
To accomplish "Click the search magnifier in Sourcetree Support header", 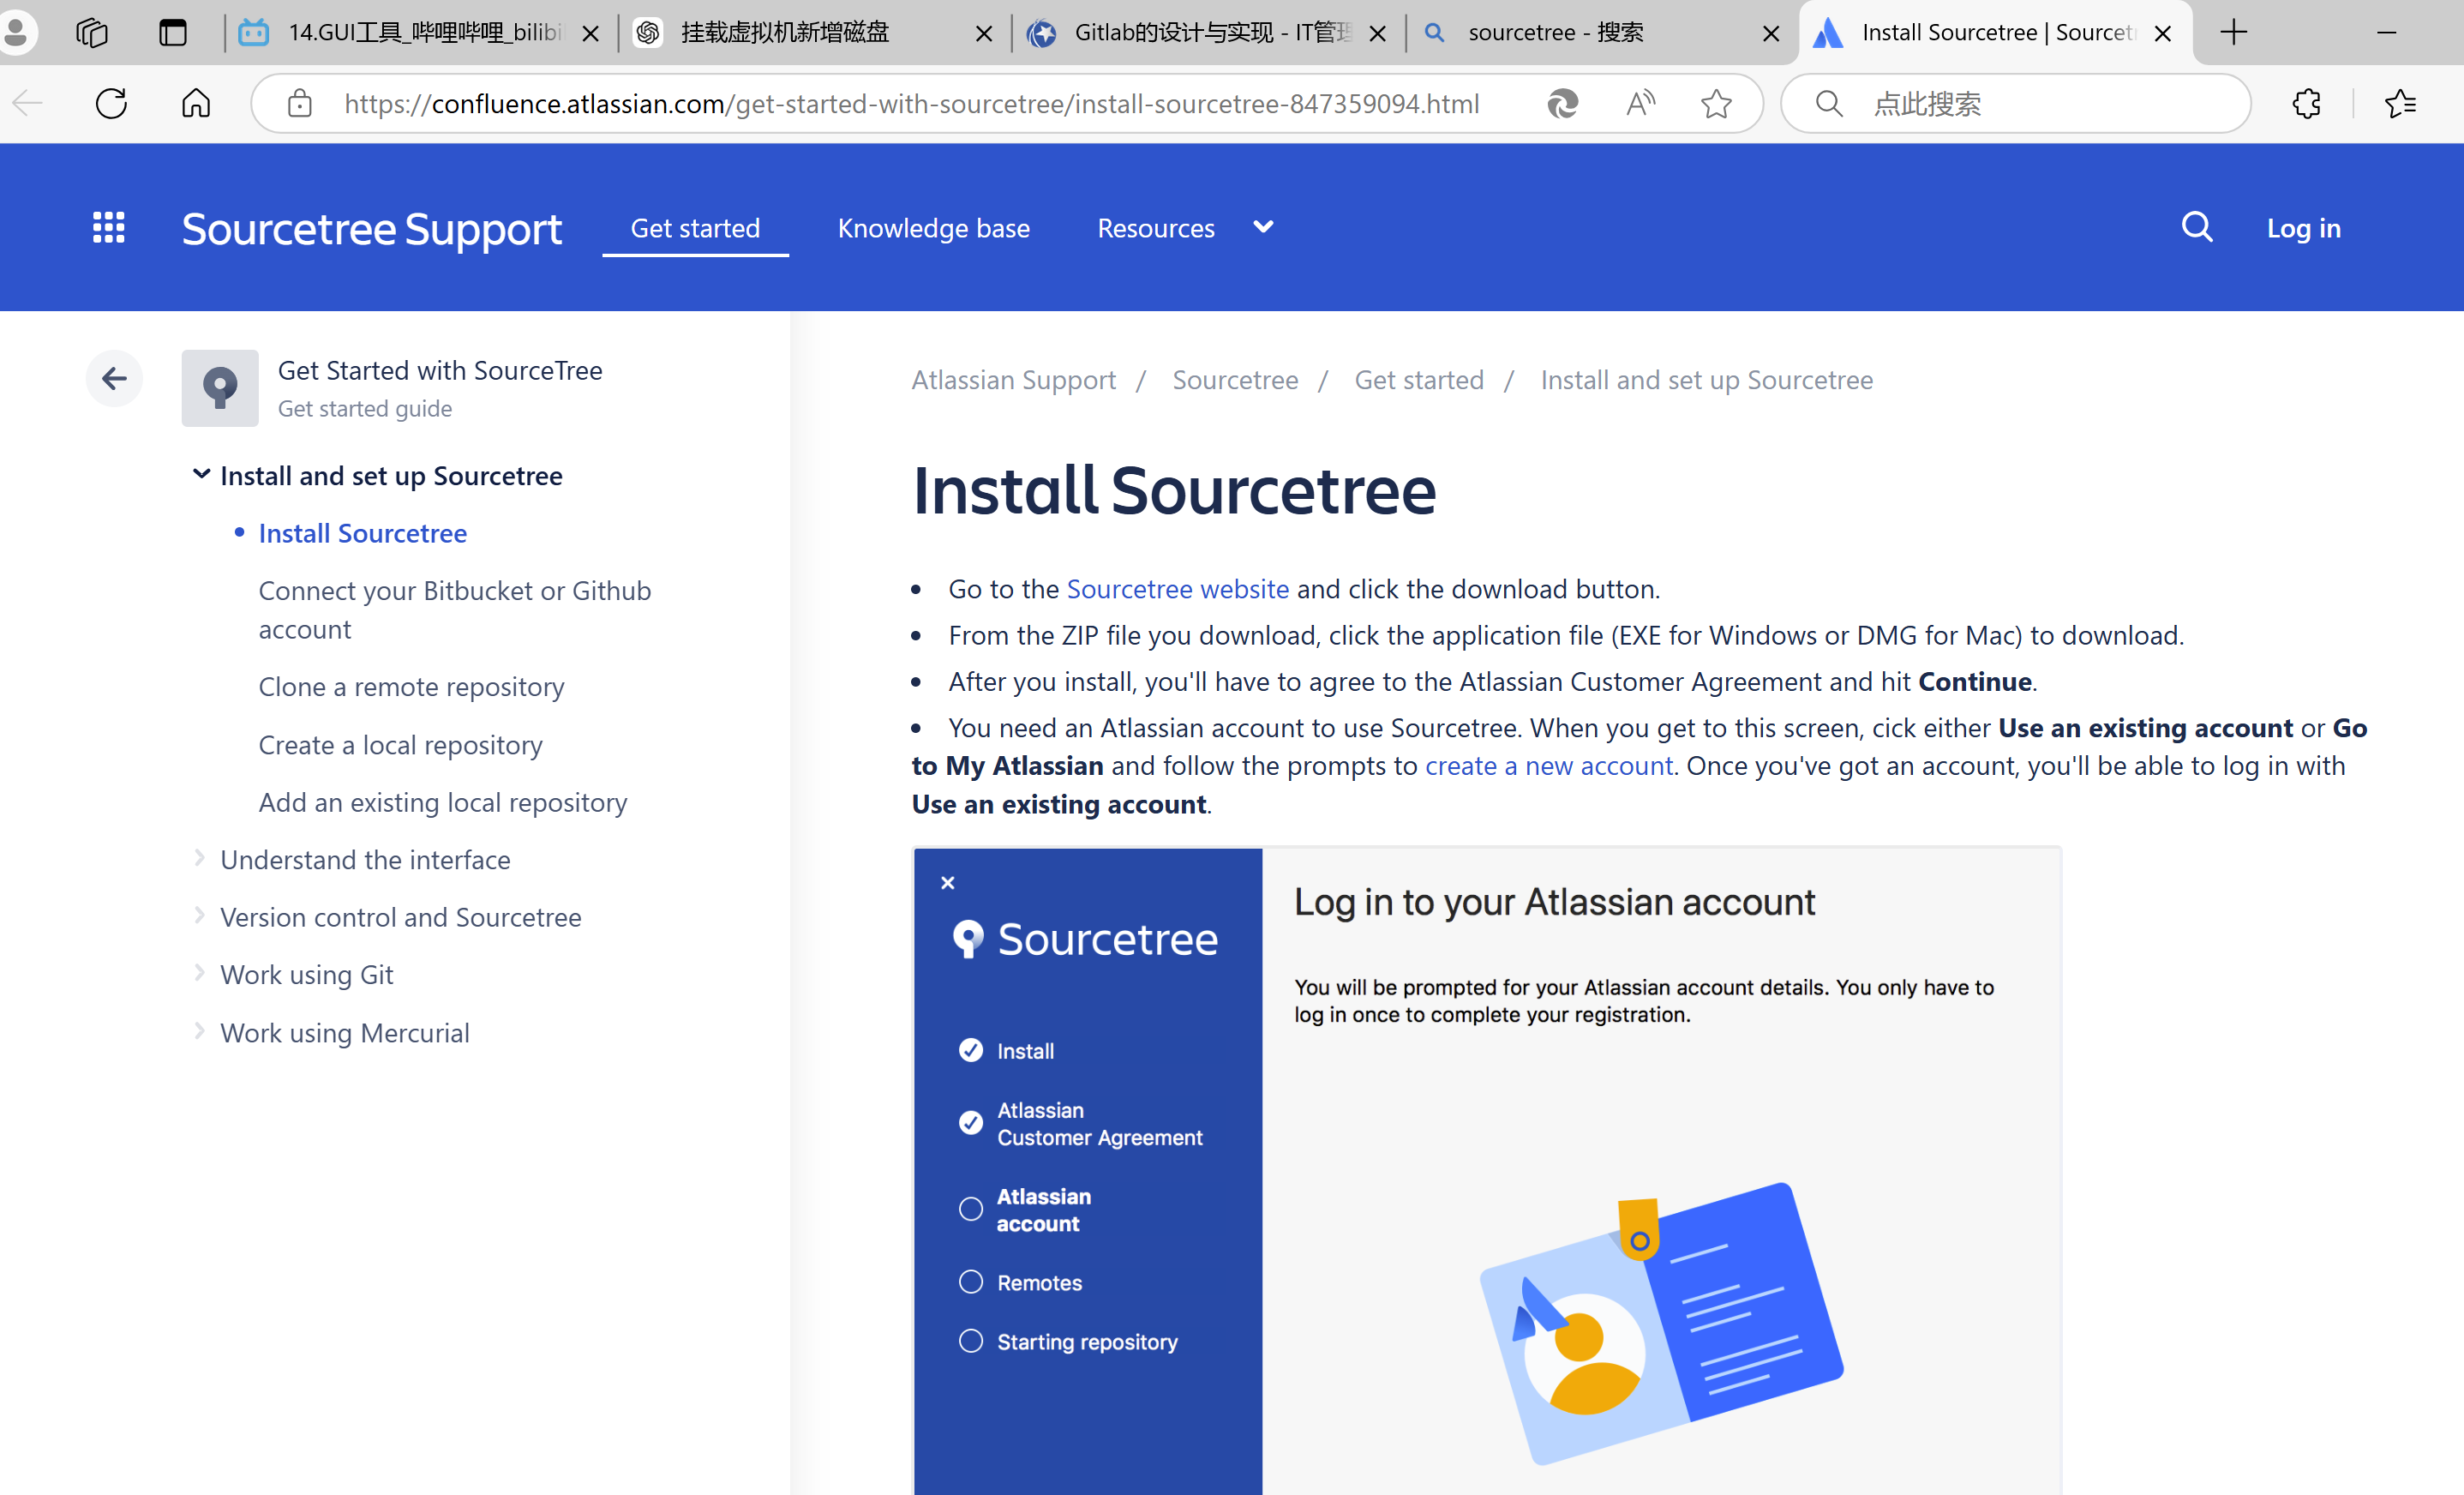I will click(2196, 227).
